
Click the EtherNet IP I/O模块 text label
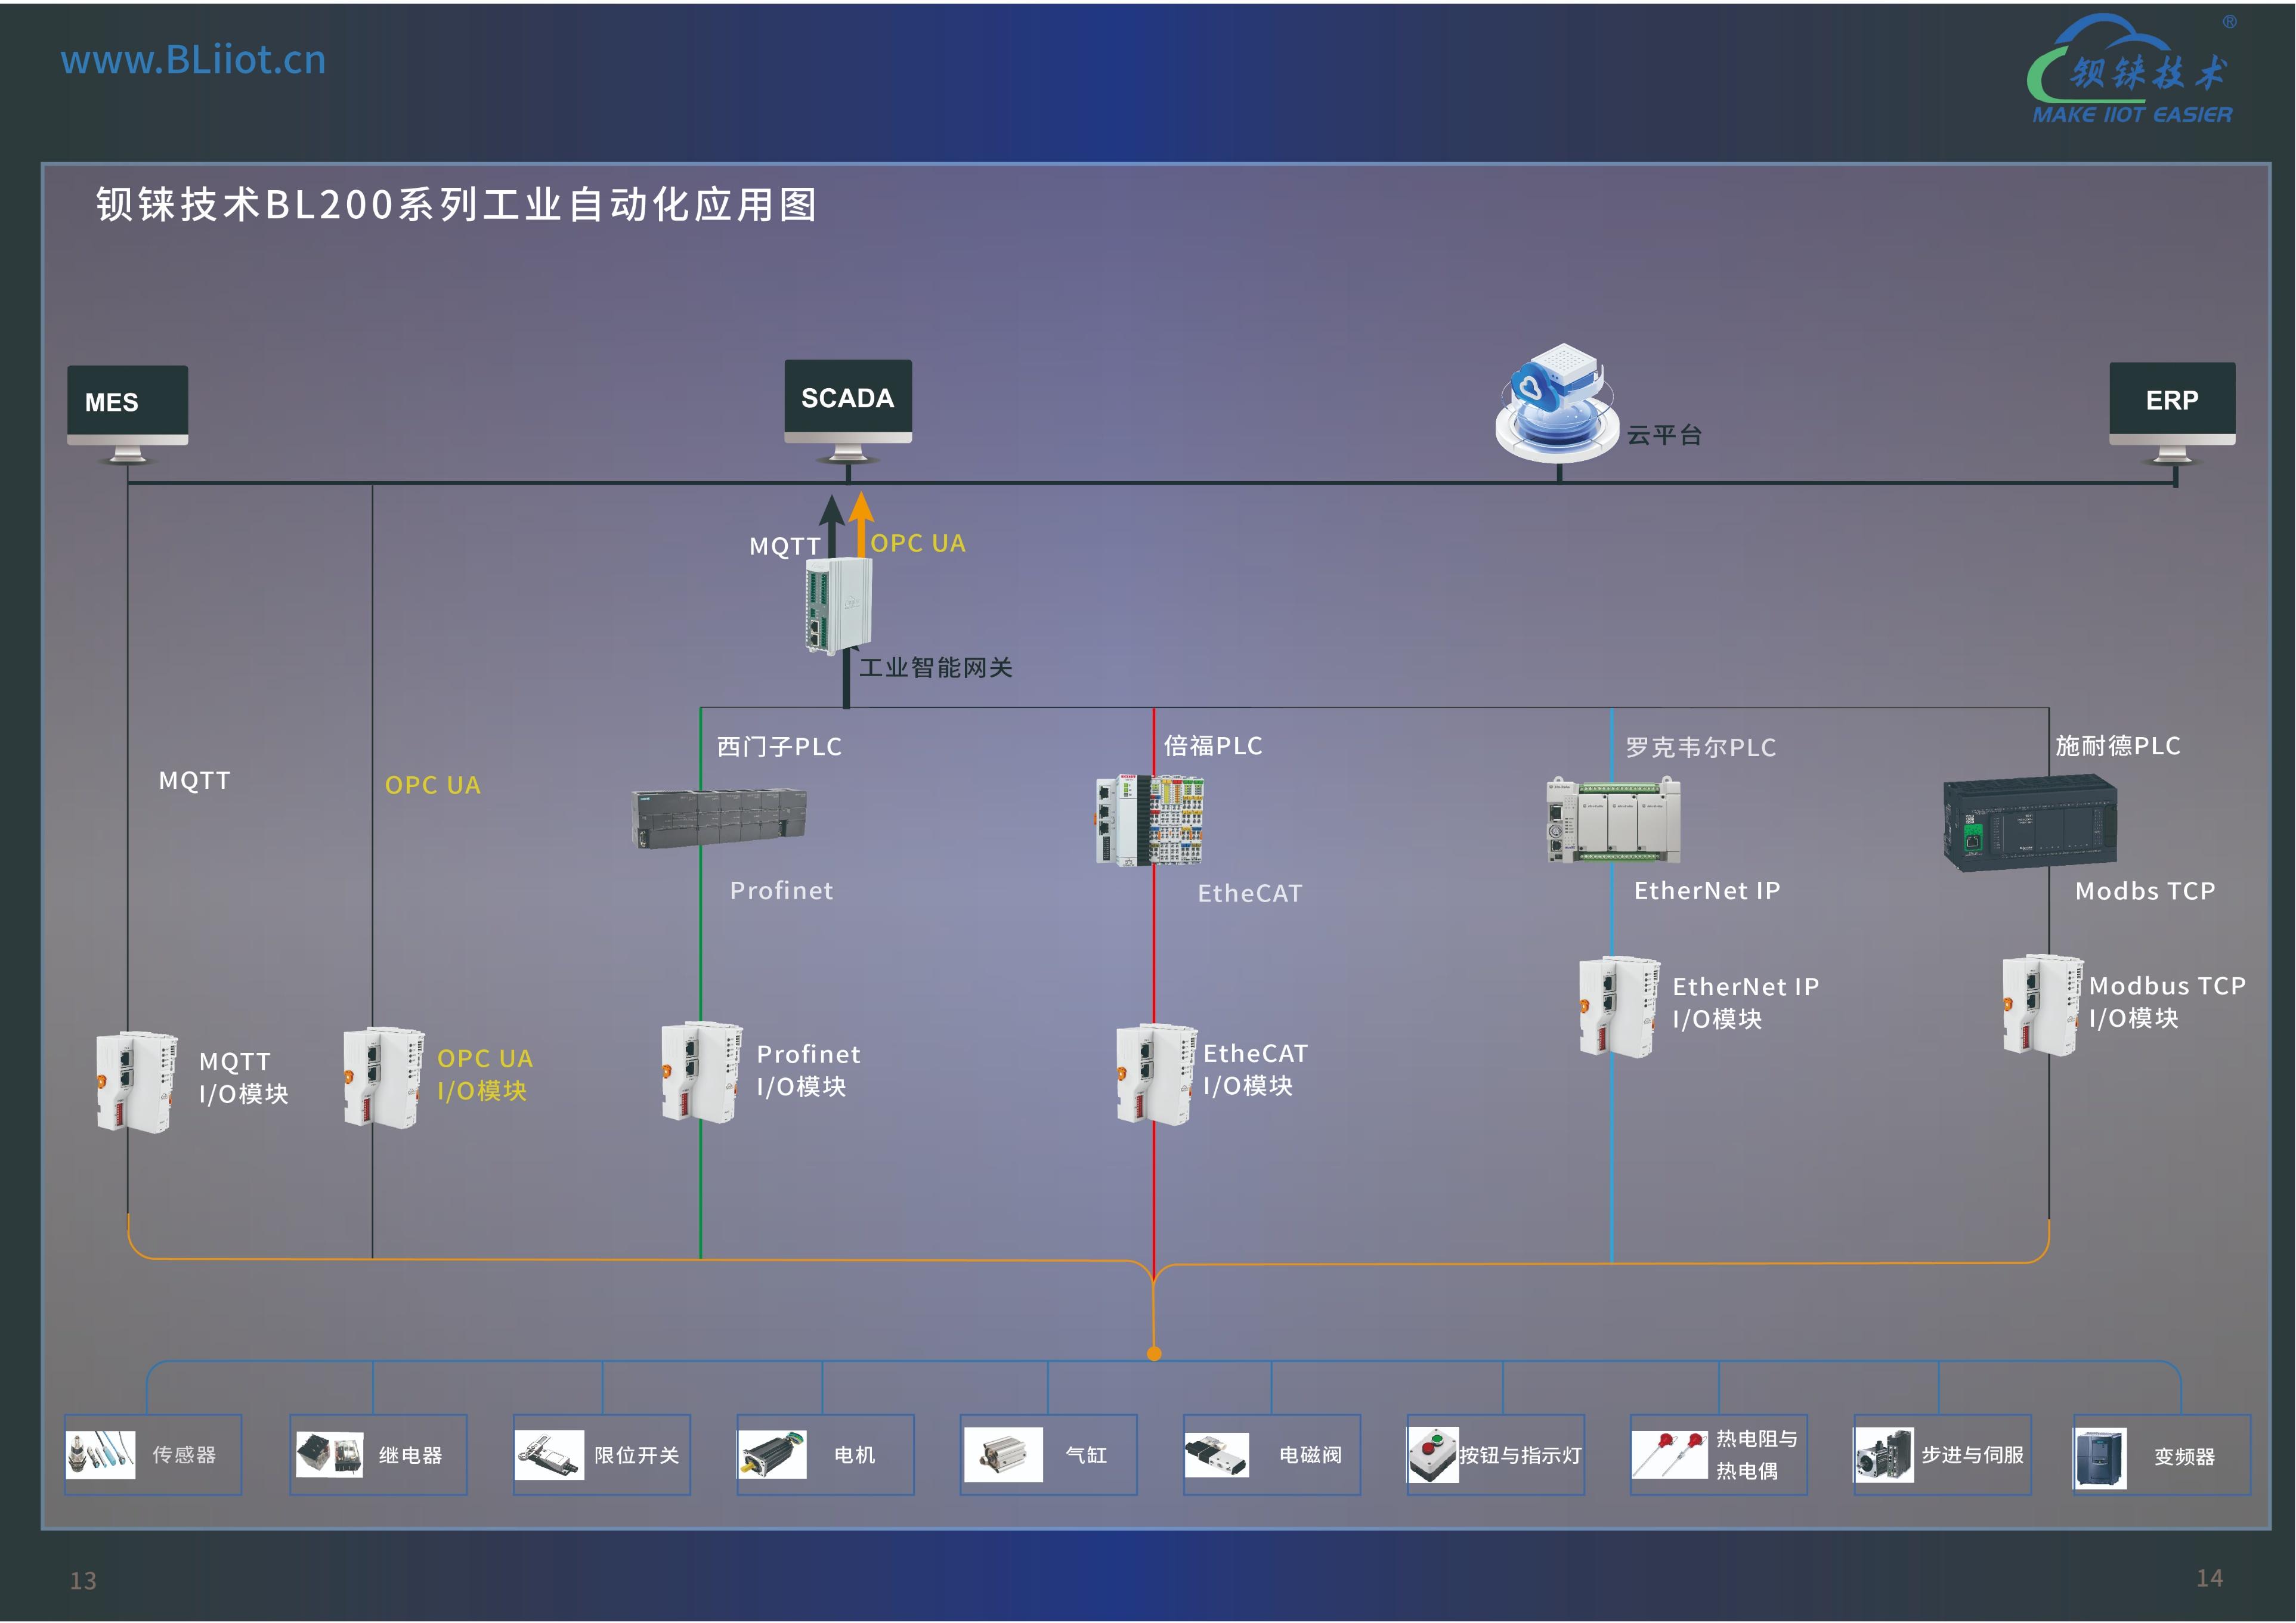coord(1746,1003)
